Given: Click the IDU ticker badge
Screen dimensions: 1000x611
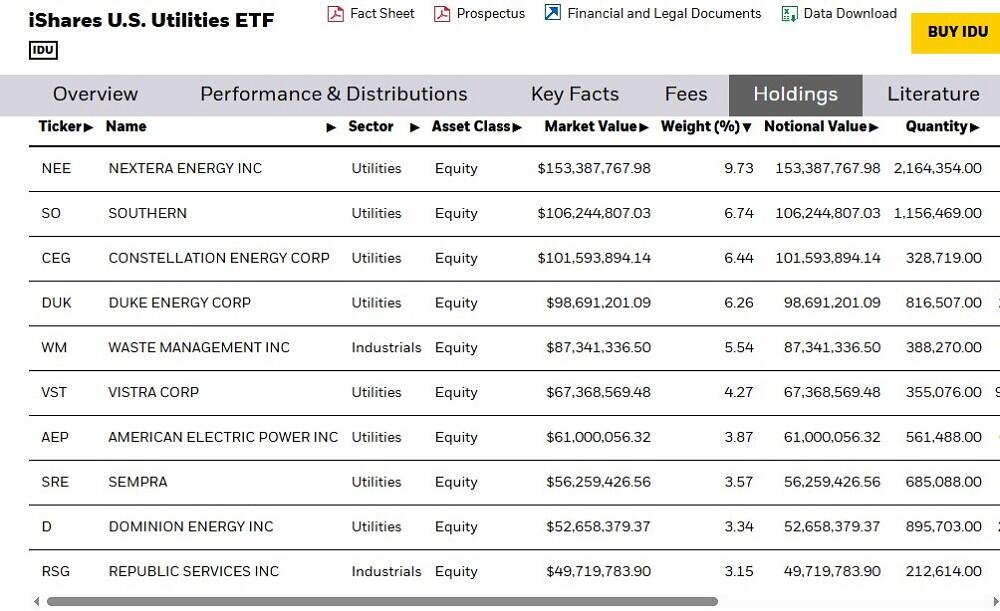Looking at the screenshot, I should 42,50.
